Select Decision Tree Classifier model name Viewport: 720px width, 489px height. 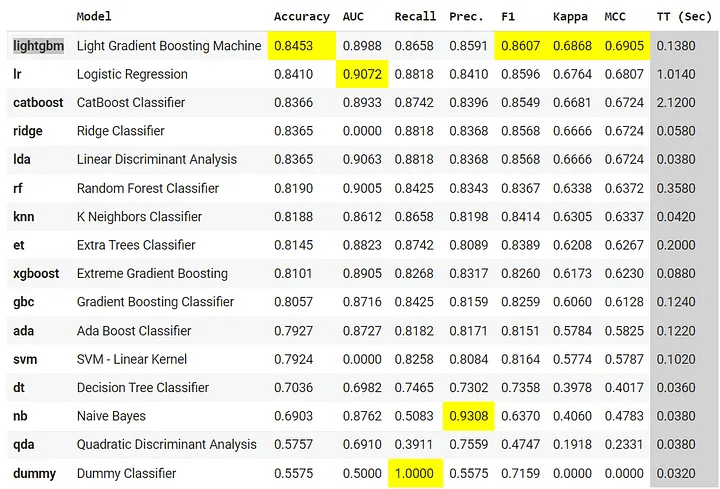pyautogui.click(x=143, y=388)
